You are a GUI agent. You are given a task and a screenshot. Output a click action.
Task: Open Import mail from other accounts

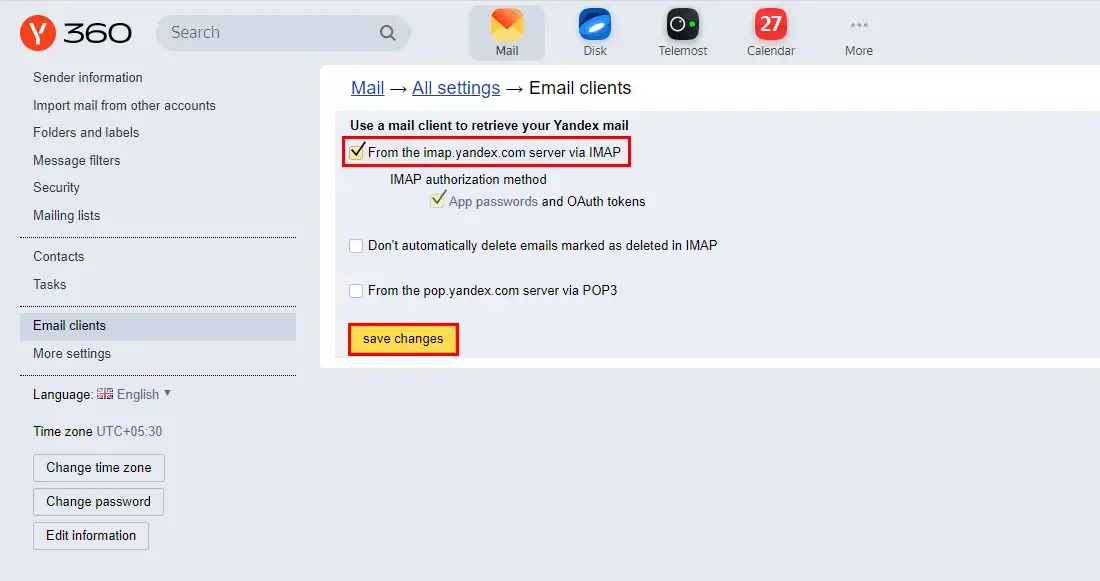coord(124,105)
